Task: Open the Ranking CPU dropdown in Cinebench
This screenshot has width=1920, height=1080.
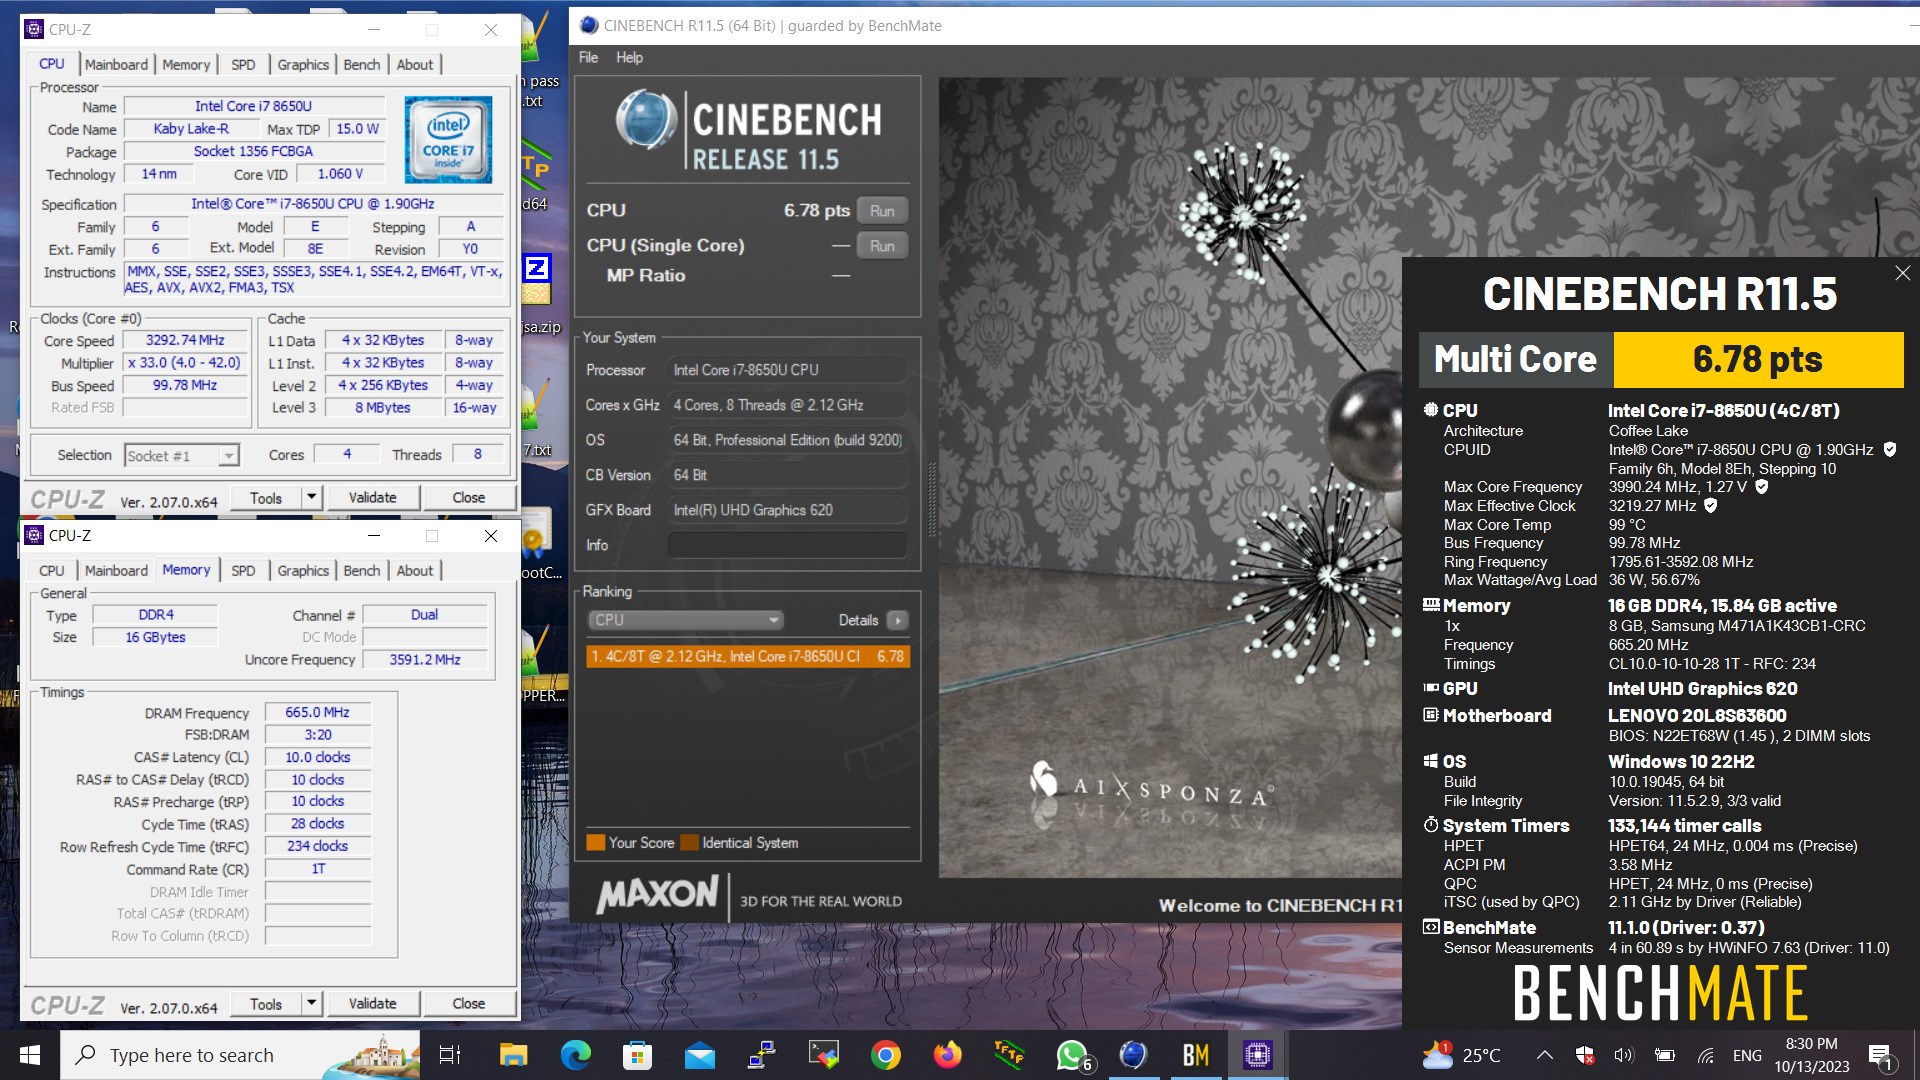Action: tap(686, 620)
